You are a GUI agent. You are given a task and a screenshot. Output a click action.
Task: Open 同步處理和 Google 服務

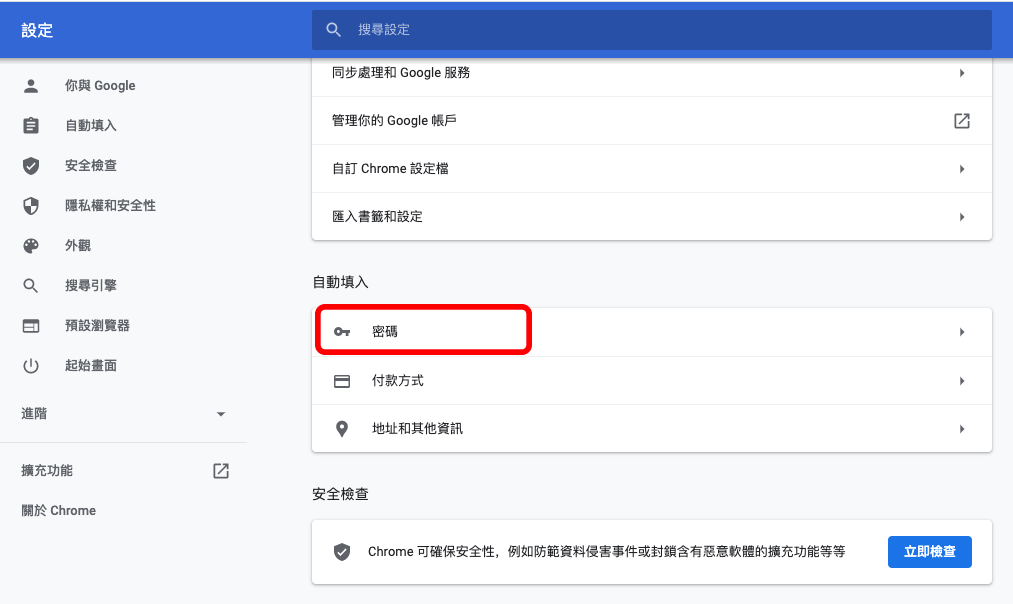652,78
